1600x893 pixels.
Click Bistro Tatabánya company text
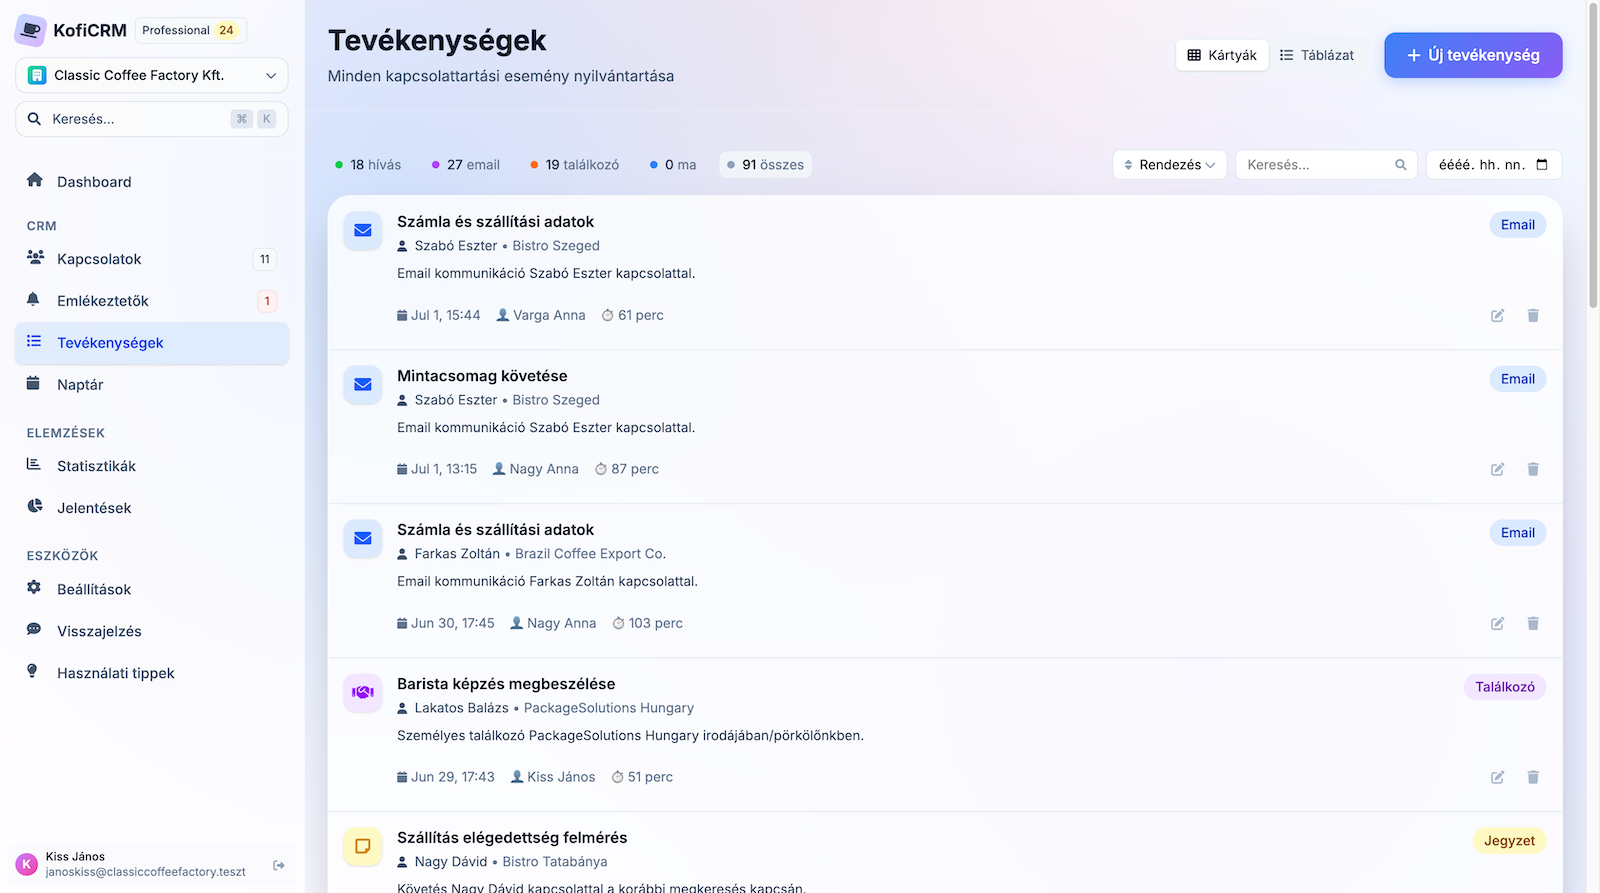coord(555,862)
